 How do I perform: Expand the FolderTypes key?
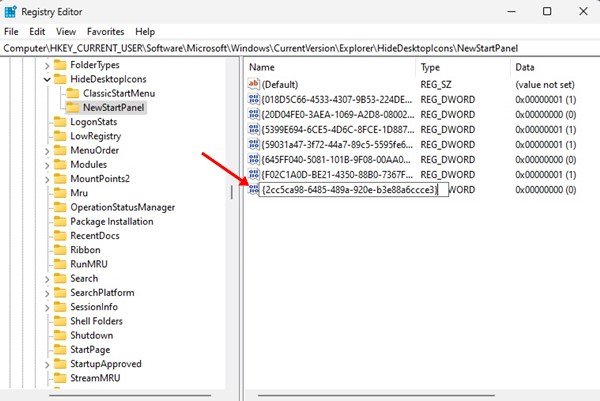(x=47, y=65)
